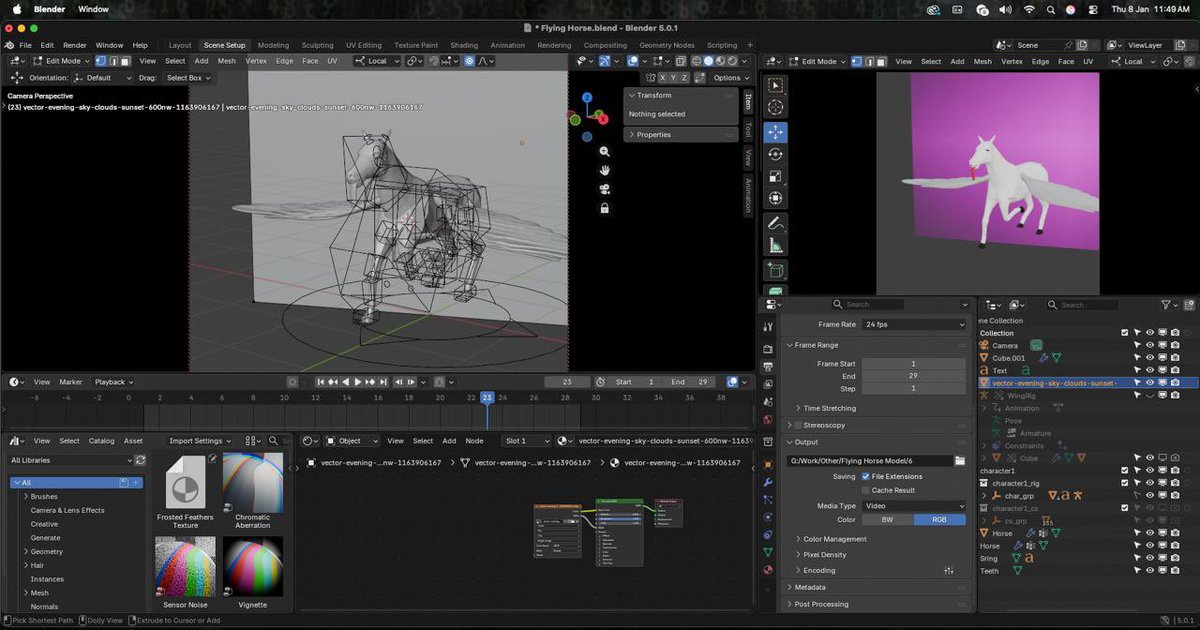The width and height of the screenshot is (1200, 630).
Task: Click the pan hand icon in left viewport
Action: (605, 170)
